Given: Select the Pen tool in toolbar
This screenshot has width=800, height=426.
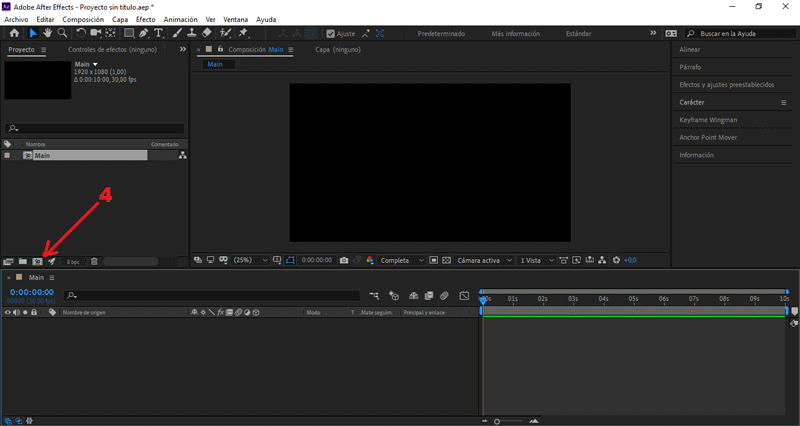Looking at the screenshot, I should [x=144, y=33].
